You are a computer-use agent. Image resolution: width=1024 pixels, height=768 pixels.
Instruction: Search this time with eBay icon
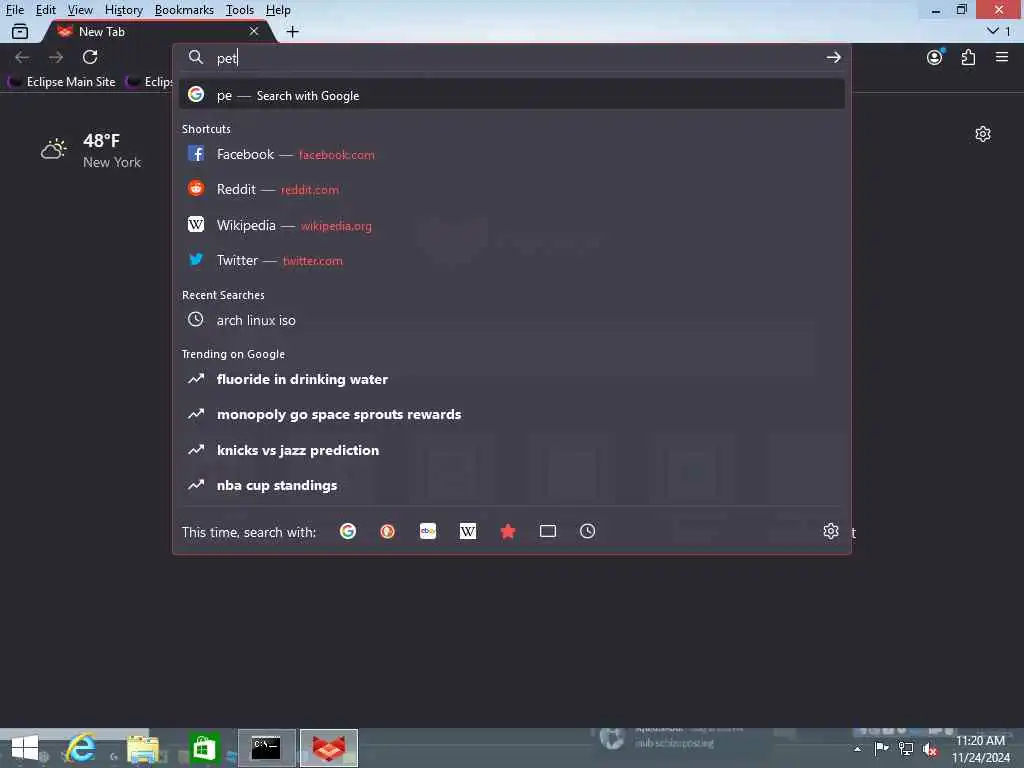(428, 532)
